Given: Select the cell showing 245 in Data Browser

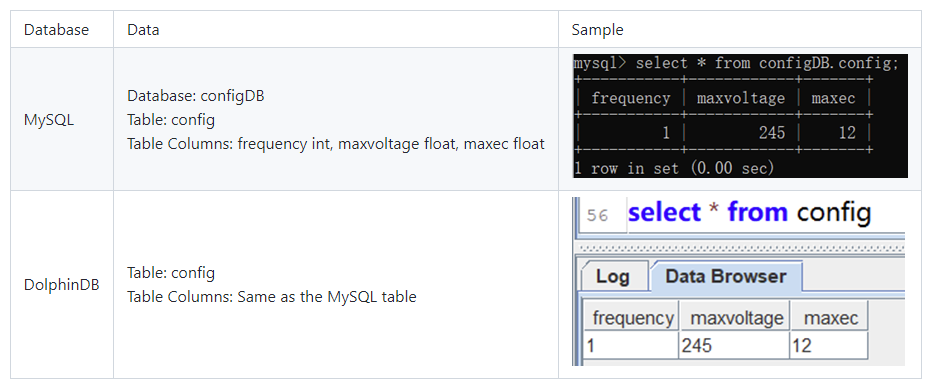Looking at the screenshot, I should click(x=734, y=345).
